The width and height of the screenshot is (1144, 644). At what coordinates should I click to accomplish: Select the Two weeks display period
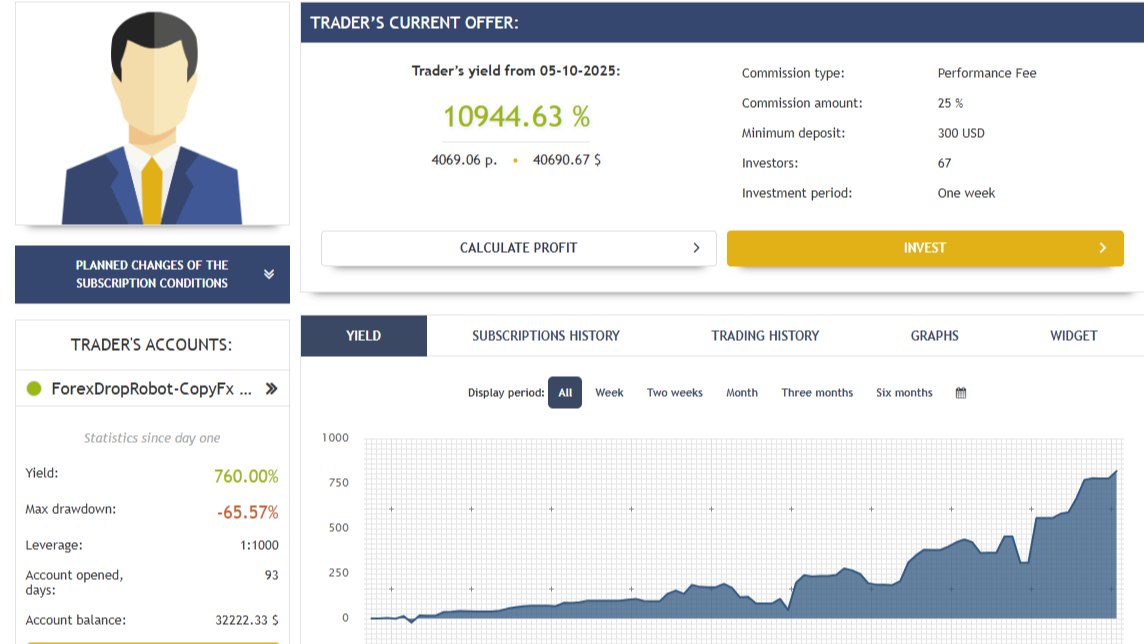pyautogui.click(x=675, y=392)
